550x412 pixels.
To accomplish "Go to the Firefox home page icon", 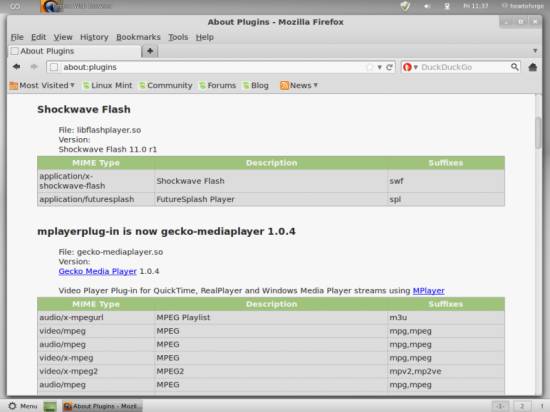I will (532, 67).
